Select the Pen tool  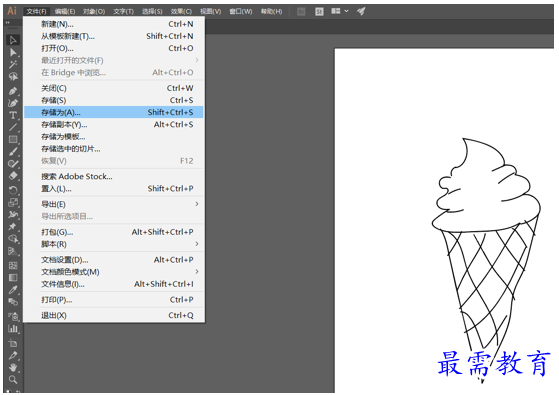(x=13, y=91)
